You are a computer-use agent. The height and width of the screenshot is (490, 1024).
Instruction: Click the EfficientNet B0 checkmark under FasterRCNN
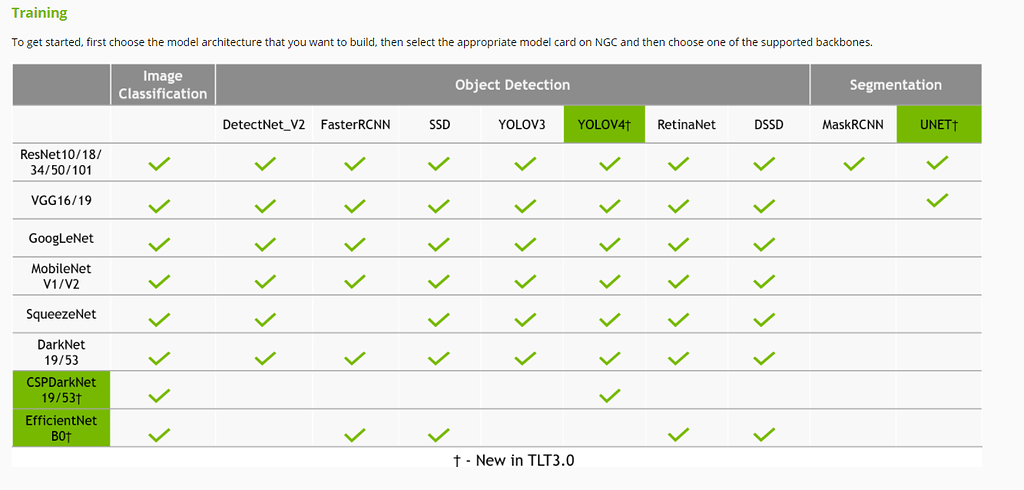355,434
